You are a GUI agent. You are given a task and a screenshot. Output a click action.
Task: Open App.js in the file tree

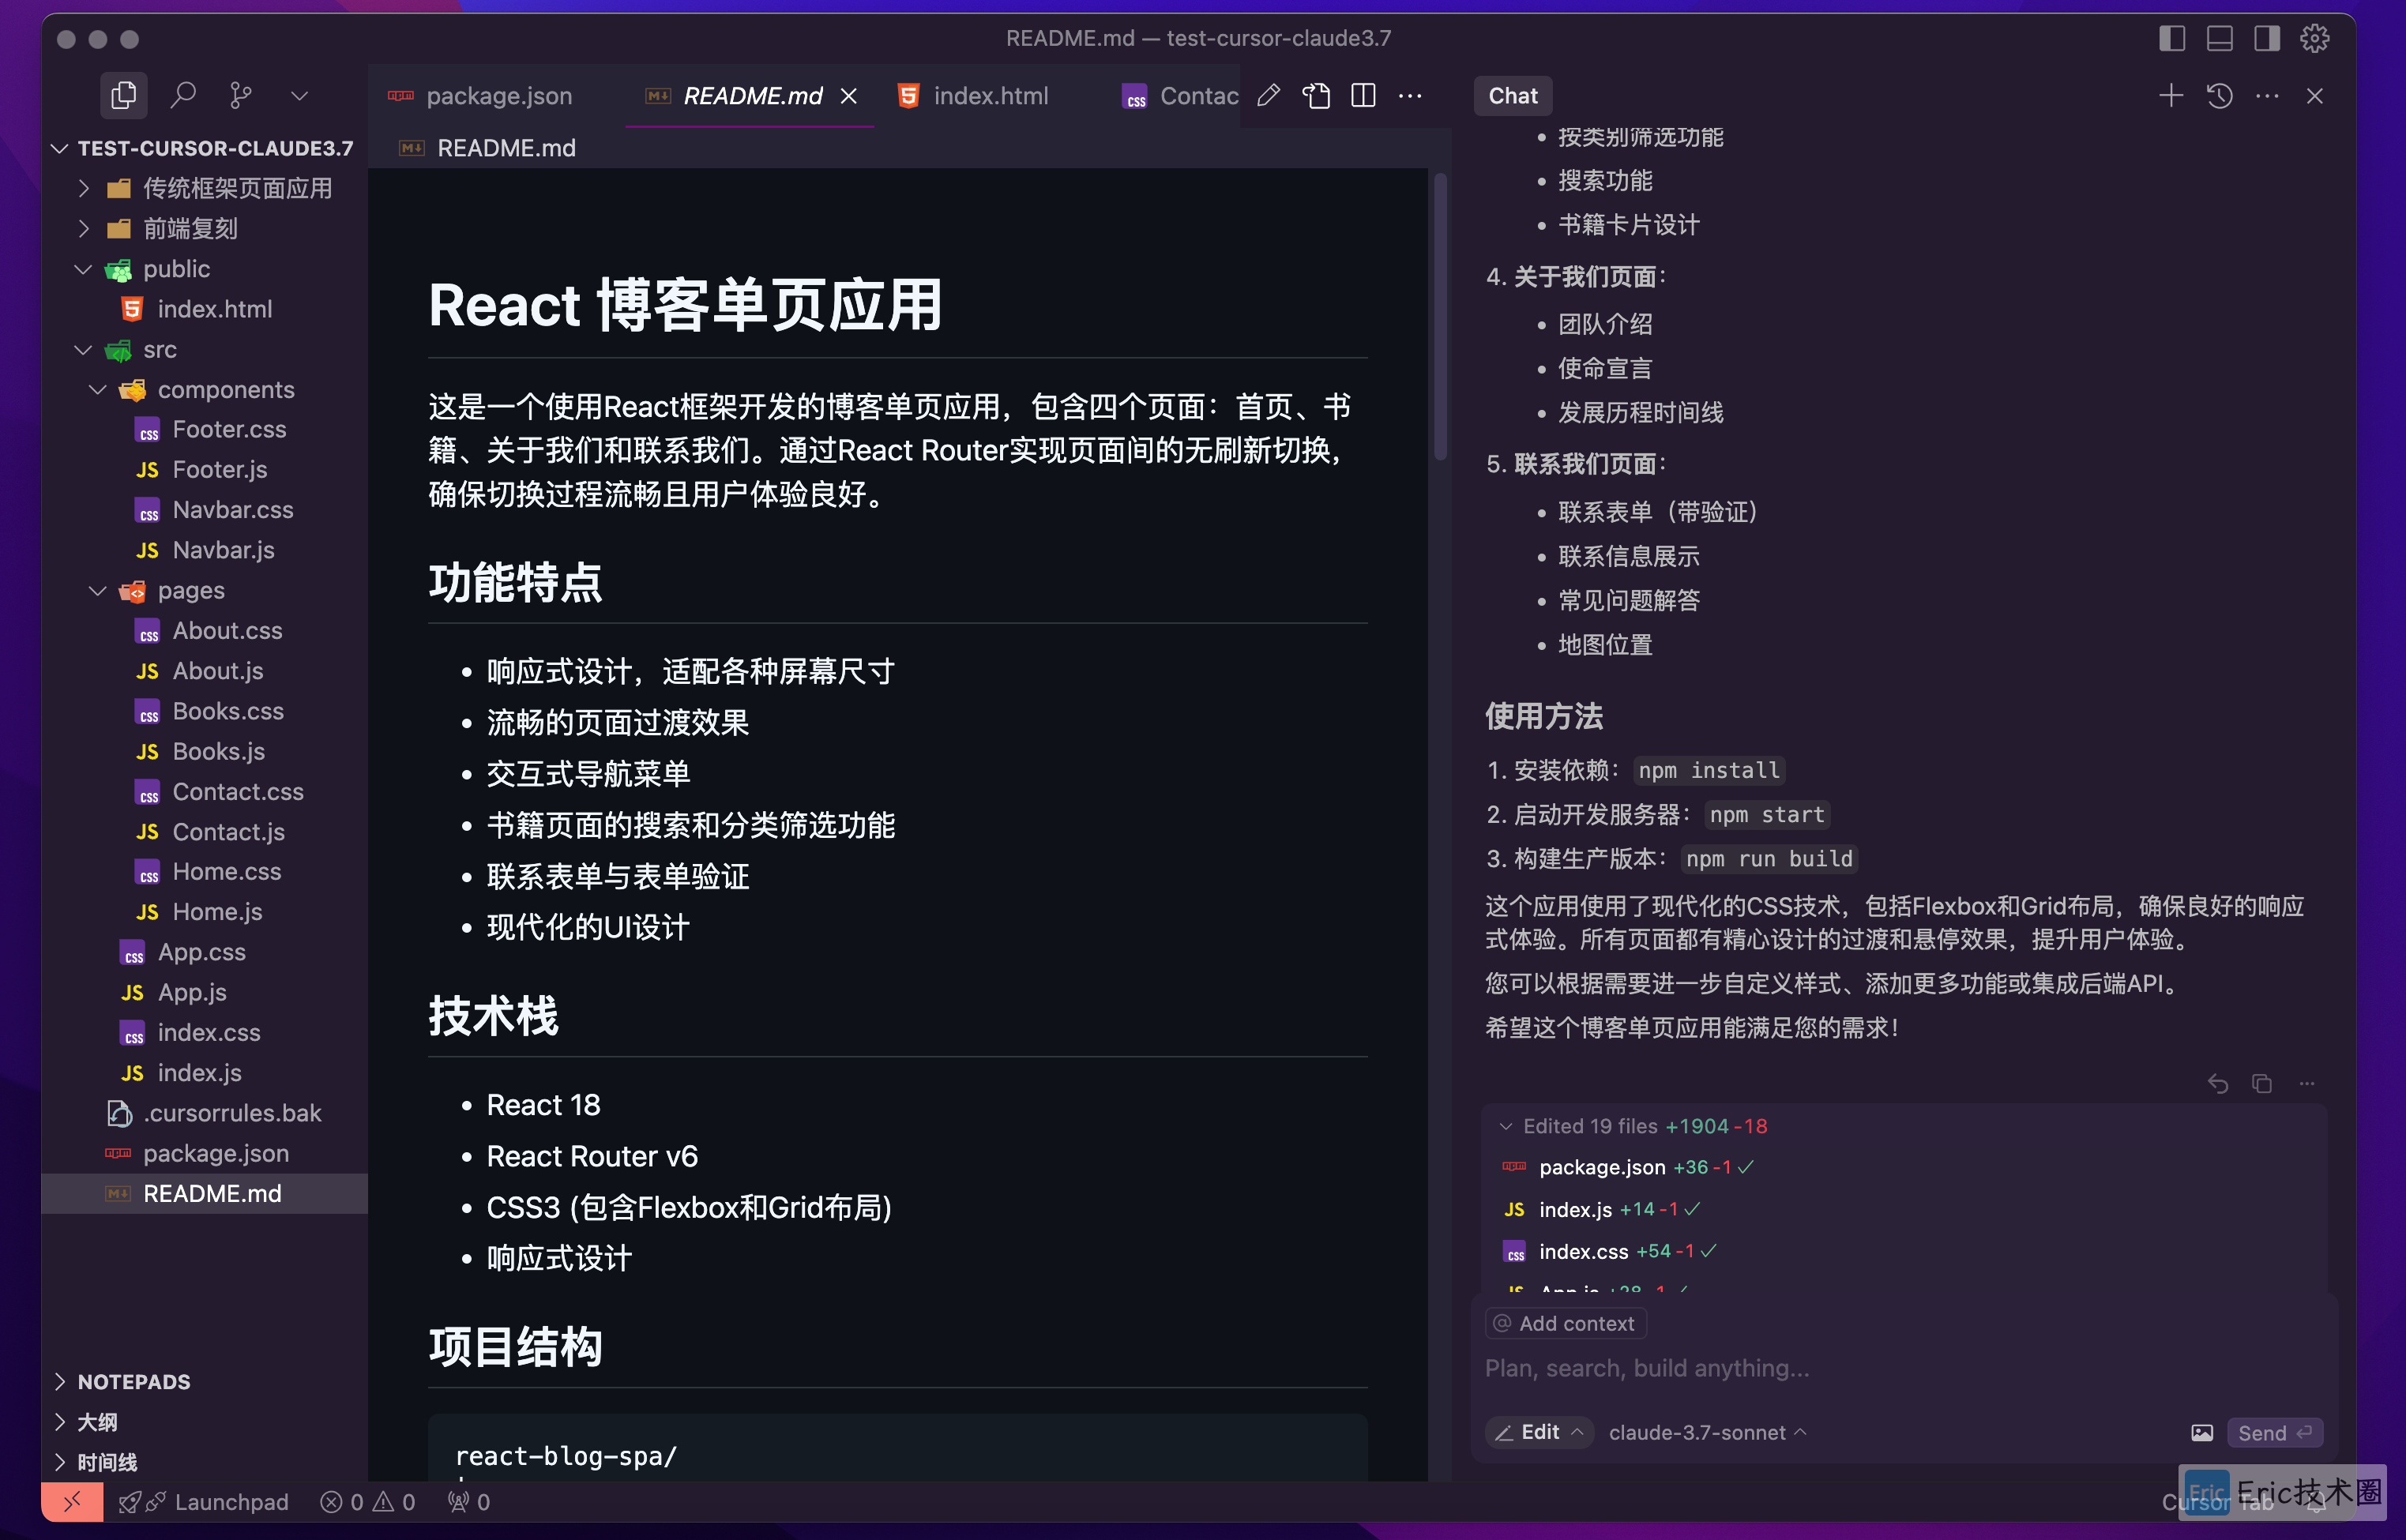(204, 992)
